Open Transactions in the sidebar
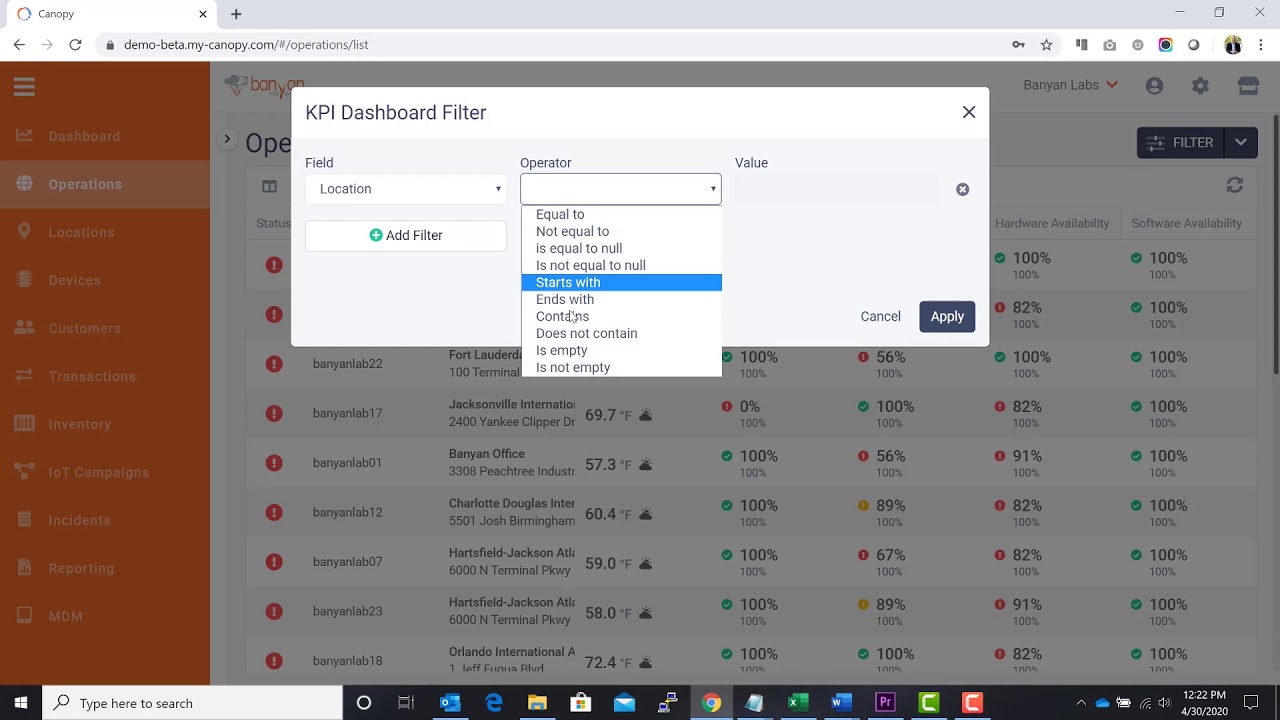This screenshot has width=1280, height=720. click(92, 376)
